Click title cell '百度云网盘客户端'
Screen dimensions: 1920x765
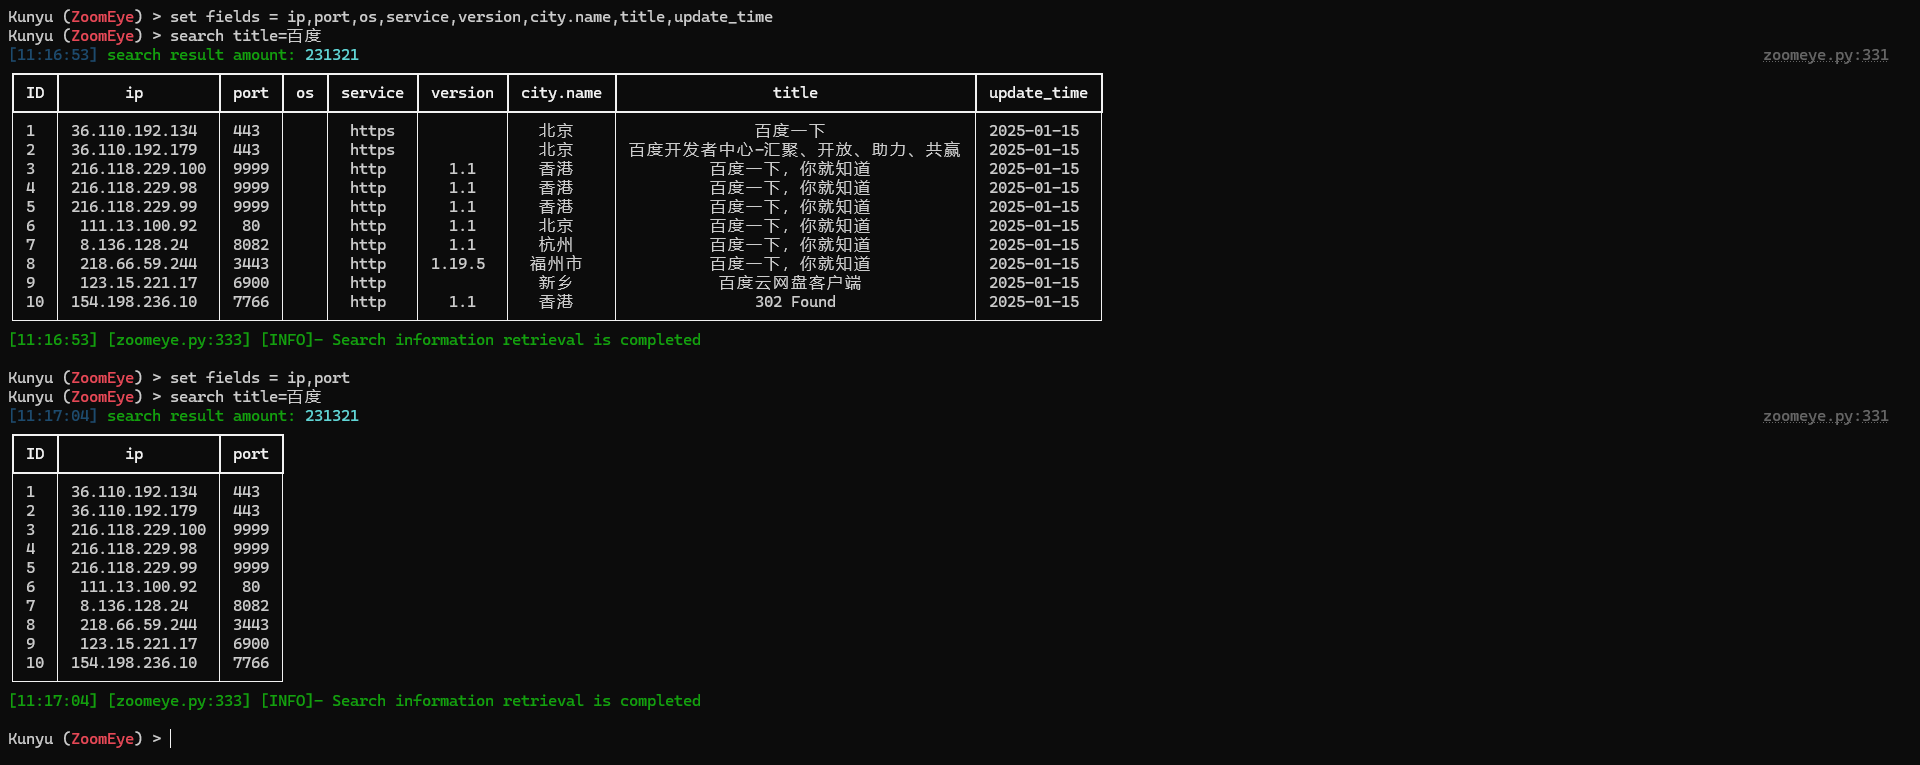790,283
